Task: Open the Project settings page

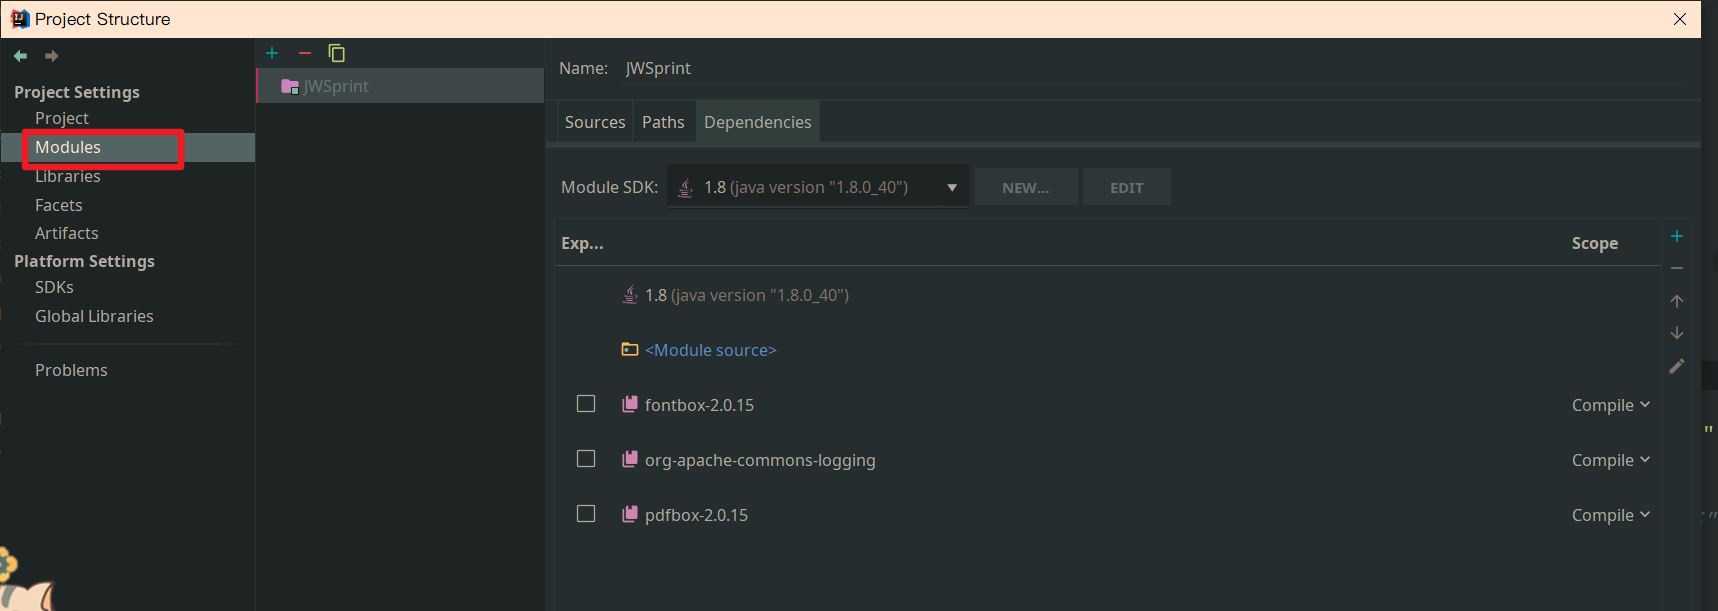Action: pyautogui.click(x=62, y=118)
